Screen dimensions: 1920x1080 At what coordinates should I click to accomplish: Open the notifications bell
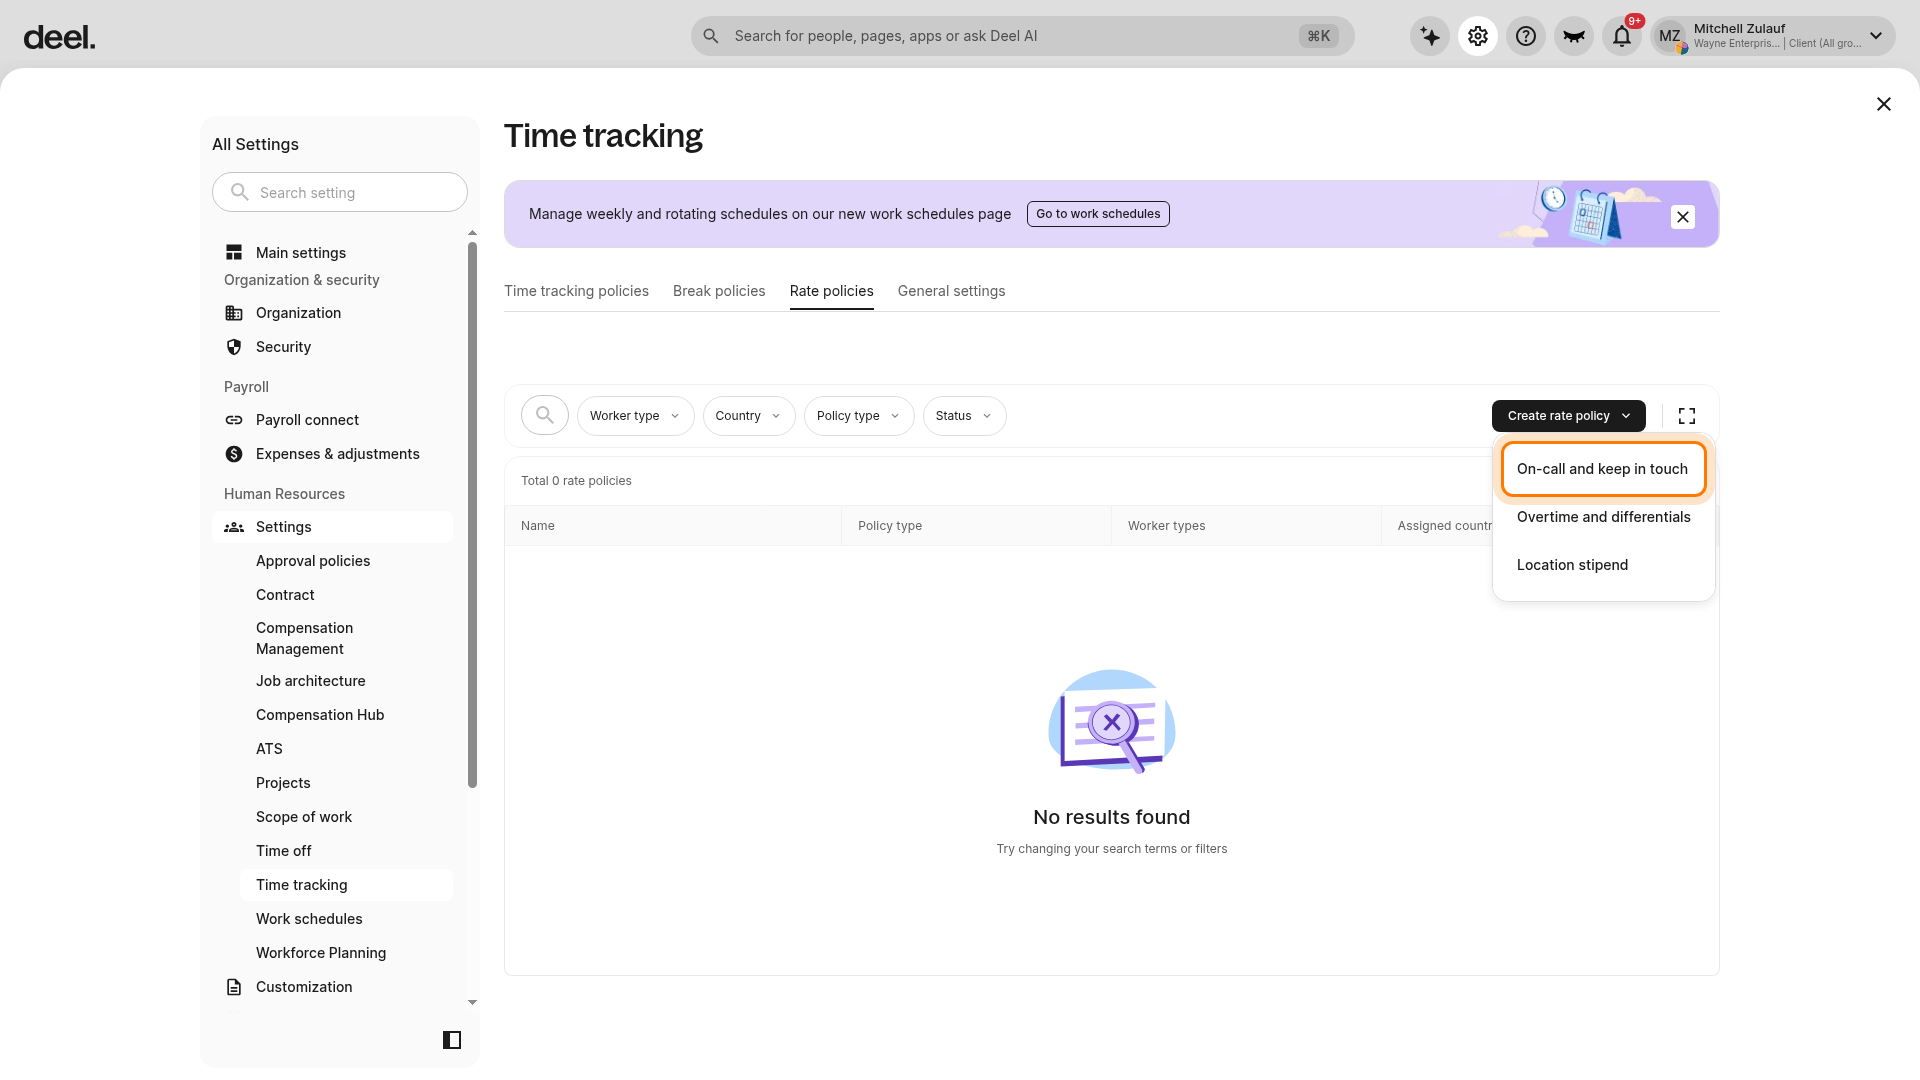pyautogui.click(x=1622, y=36)
